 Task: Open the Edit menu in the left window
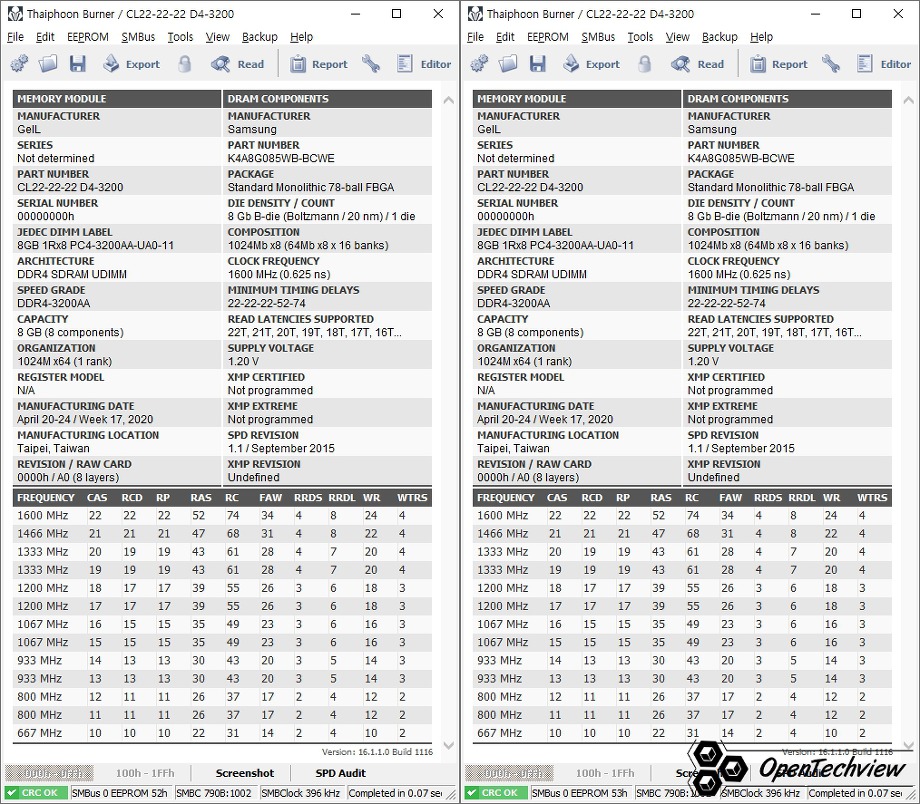coord(45,37)
